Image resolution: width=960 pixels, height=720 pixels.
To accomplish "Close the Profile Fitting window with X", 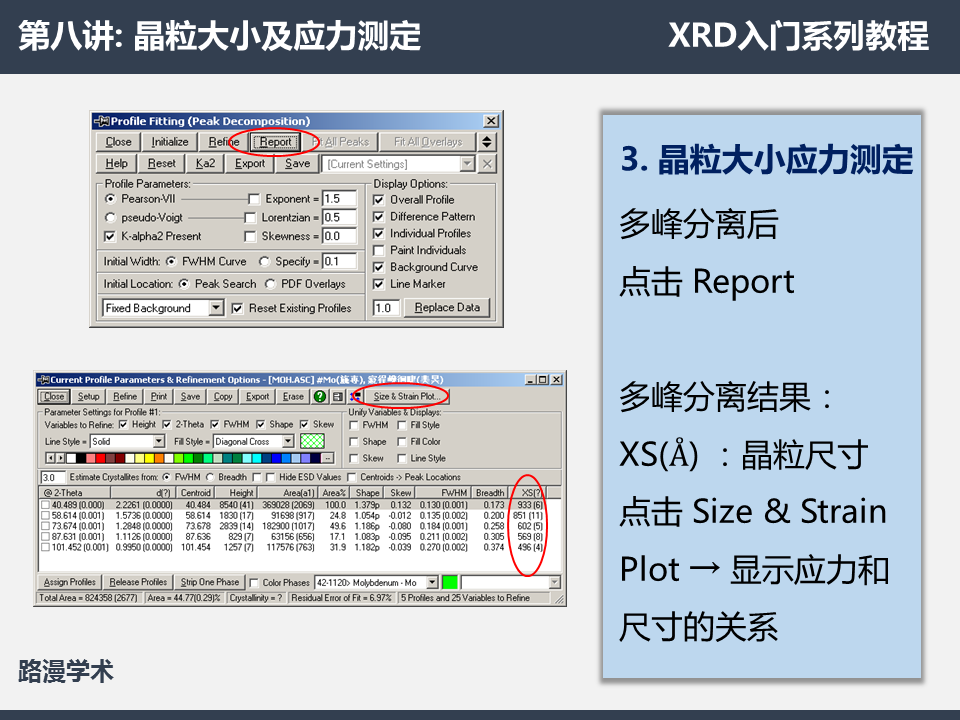I will tap(491, 121).
